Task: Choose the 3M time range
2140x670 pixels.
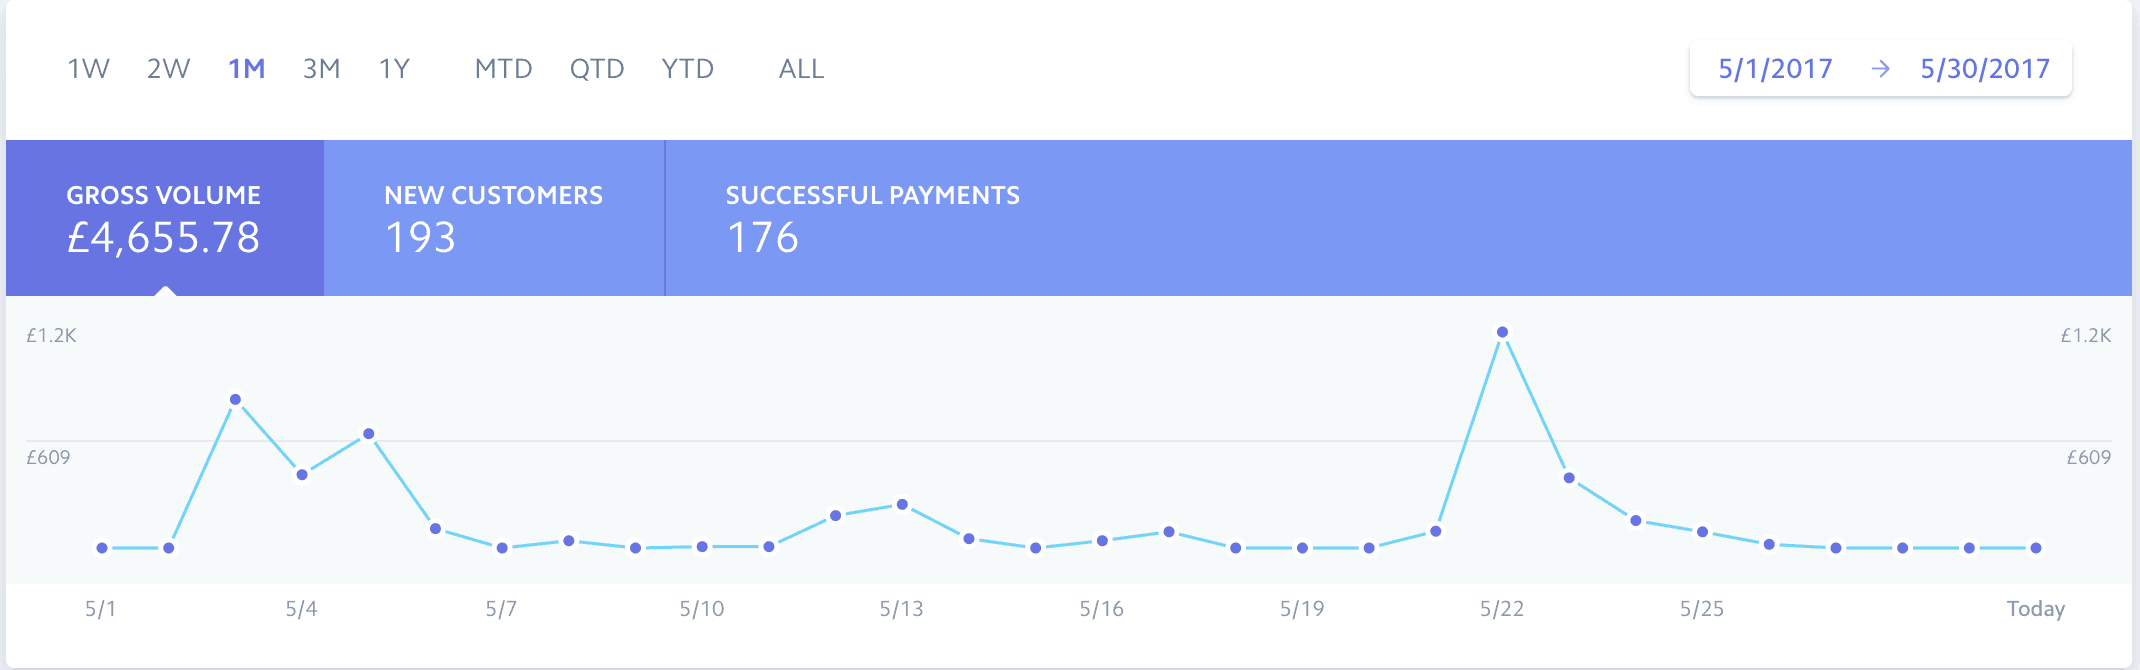Action: [321, 69]
